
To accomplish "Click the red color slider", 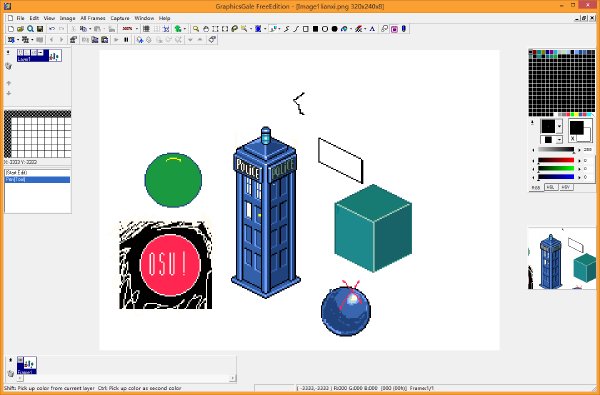I will 556,160.
